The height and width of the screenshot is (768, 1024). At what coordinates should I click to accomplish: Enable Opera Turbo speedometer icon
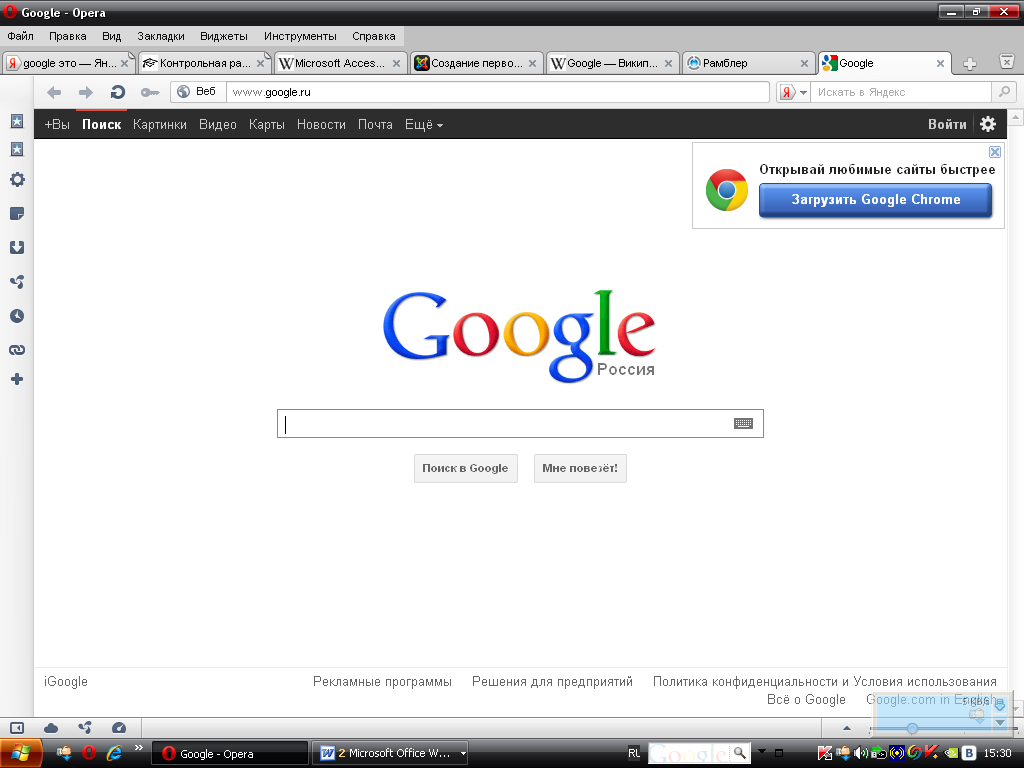pyautogui.click(x=119, y=728)
